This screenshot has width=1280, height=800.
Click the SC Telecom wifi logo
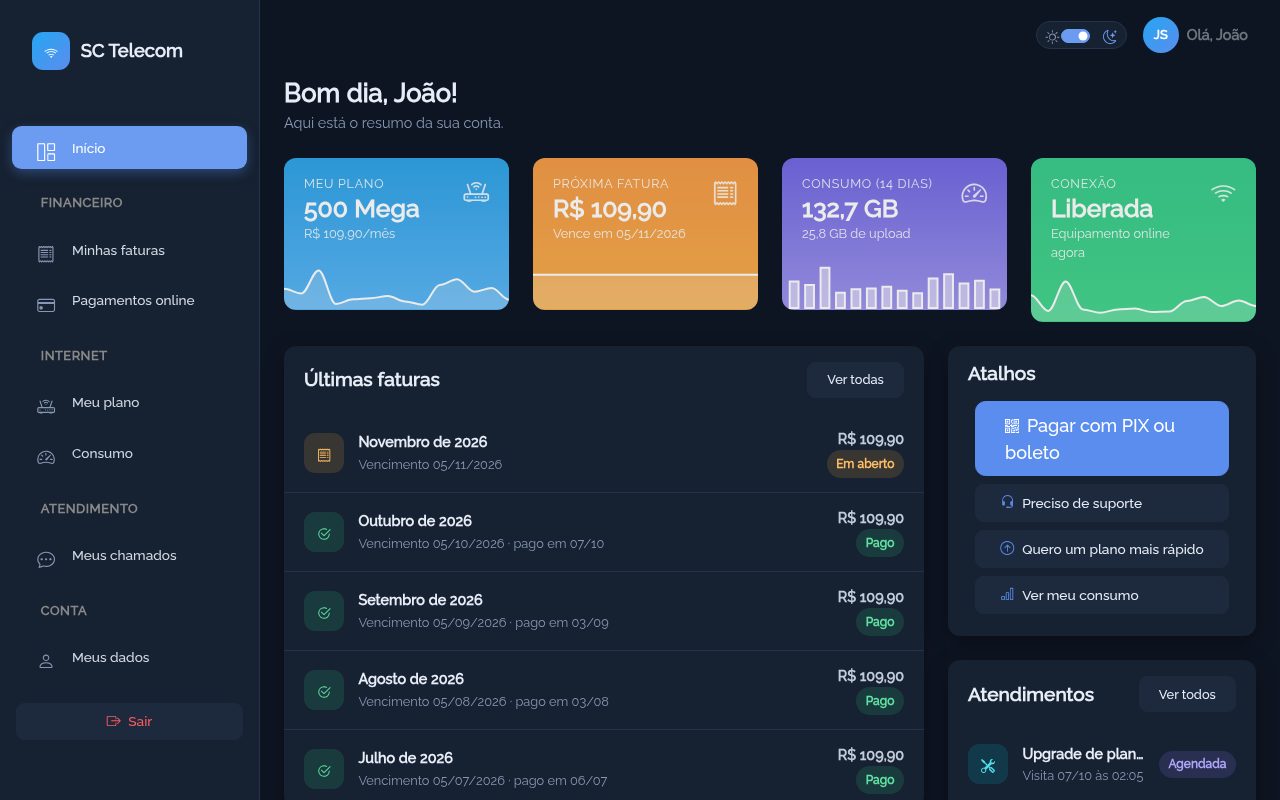pos(51,51)
